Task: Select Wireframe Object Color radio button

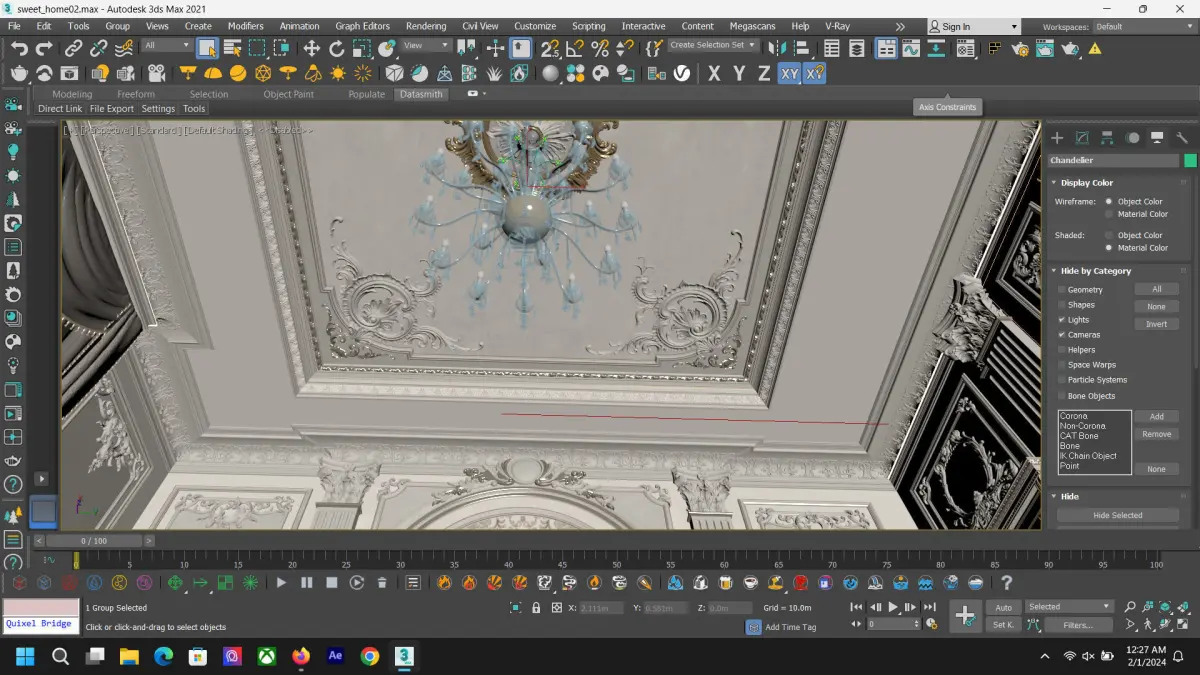Action: (1109, 201)
